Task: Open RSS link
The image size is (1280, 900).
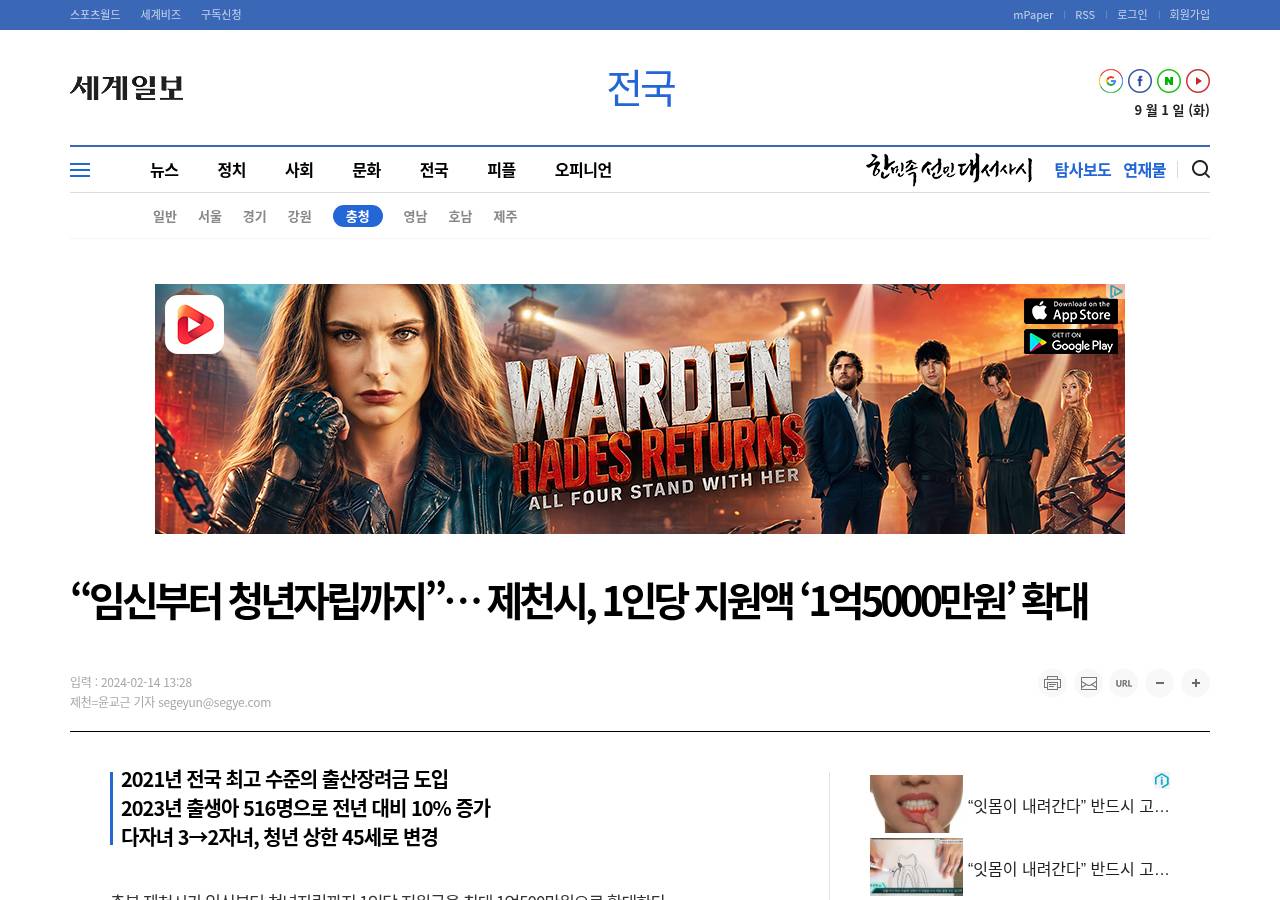Action: (x=1085, y=14)
